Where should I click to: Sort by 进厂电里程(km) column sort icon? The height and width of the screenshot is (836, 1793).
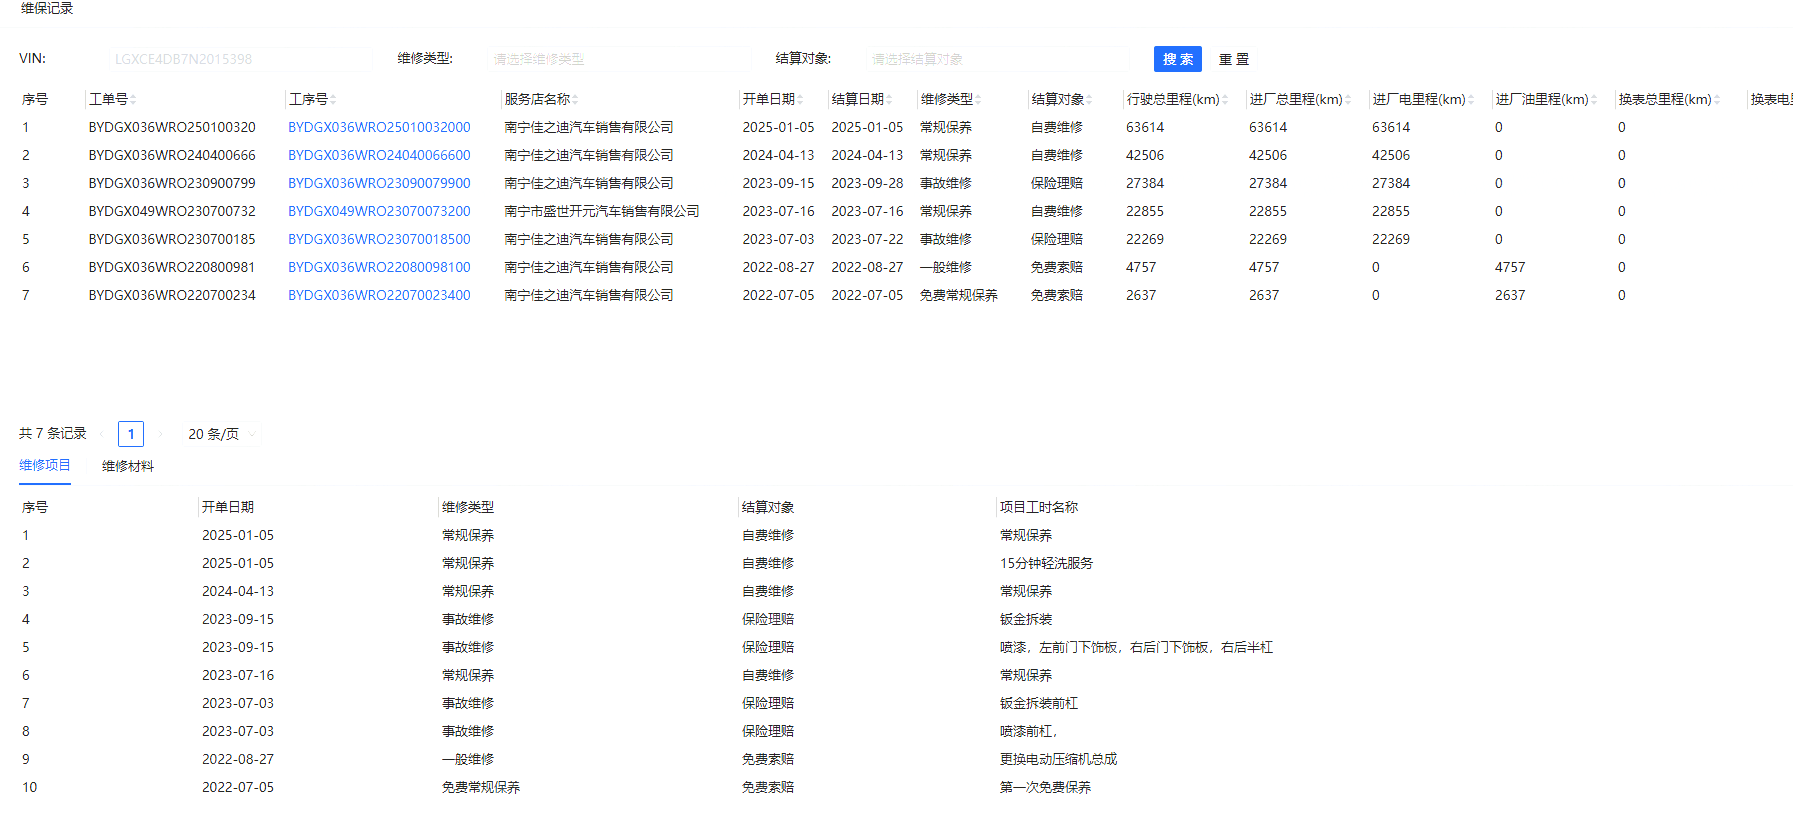click(1471, 100)
